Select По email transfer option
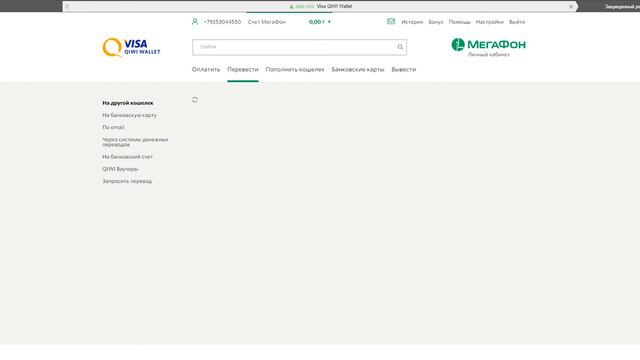The height and width of the screenshot is (360, 640). pos(113,127)
